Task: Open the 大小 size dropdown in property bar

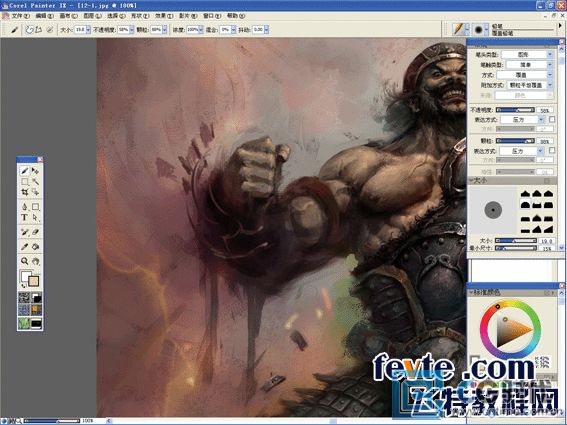Action: click(x=88, y=30)
